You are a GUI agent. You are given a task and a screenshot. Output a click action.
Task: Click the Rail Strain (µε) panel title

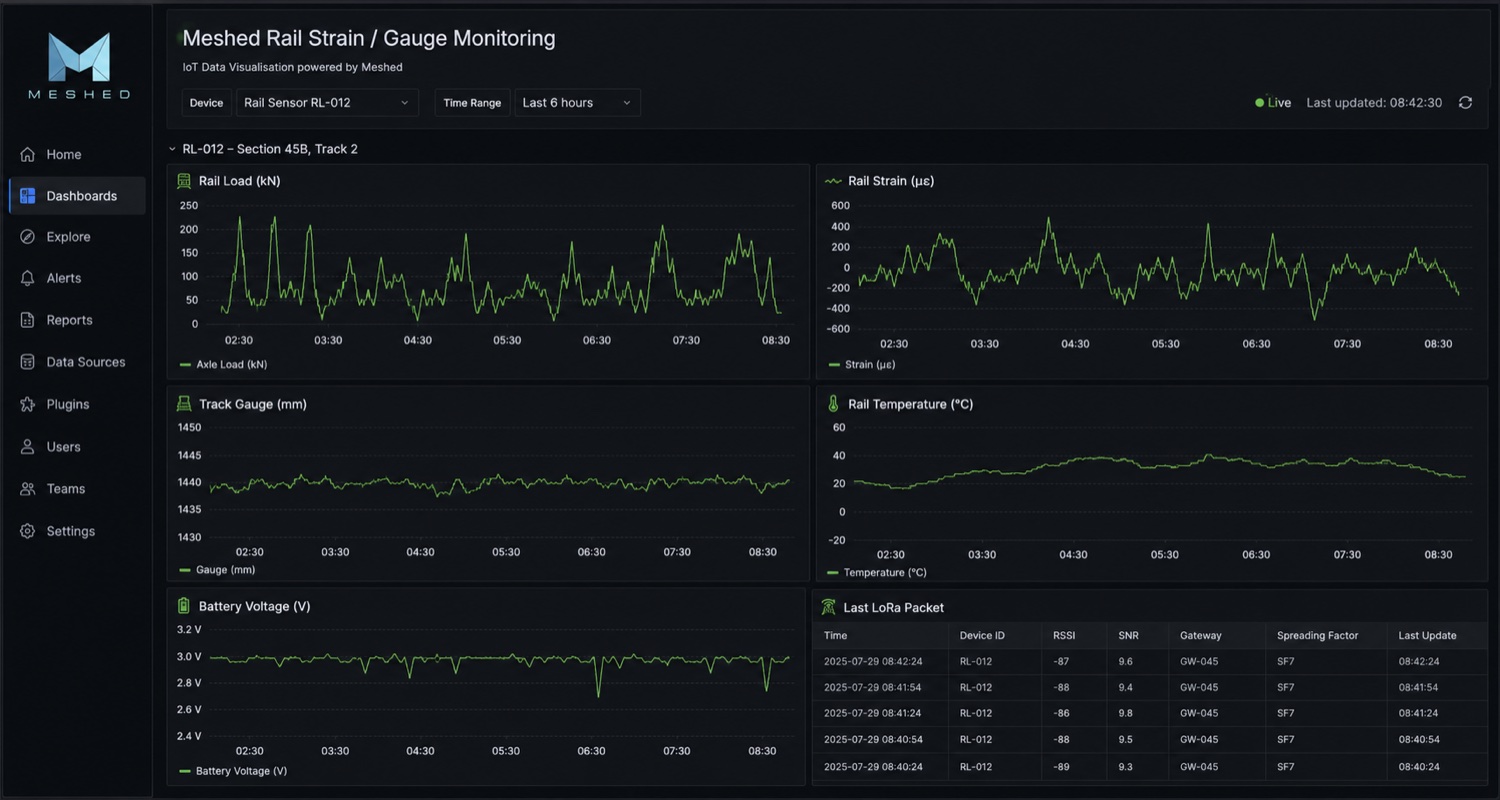click(891, 181)
